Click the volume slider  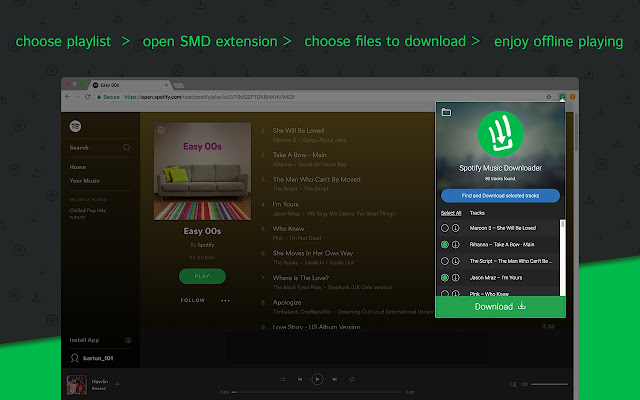549,384
